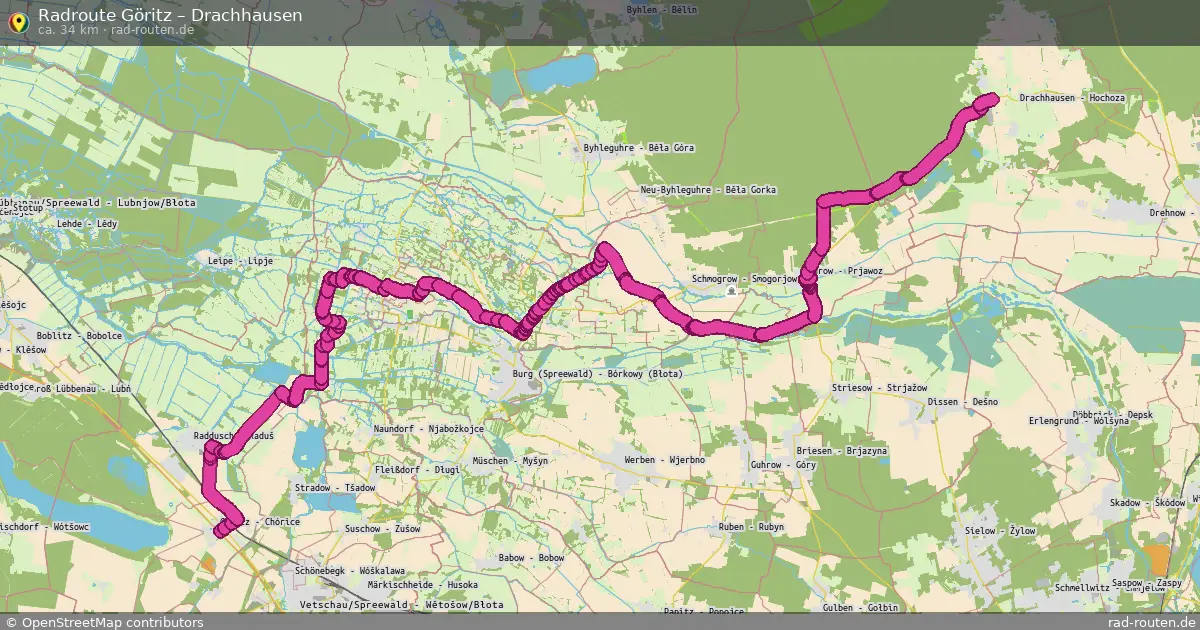
Task: Click the rad-routen.de location pin logo
Action: (x=17, y=21)
